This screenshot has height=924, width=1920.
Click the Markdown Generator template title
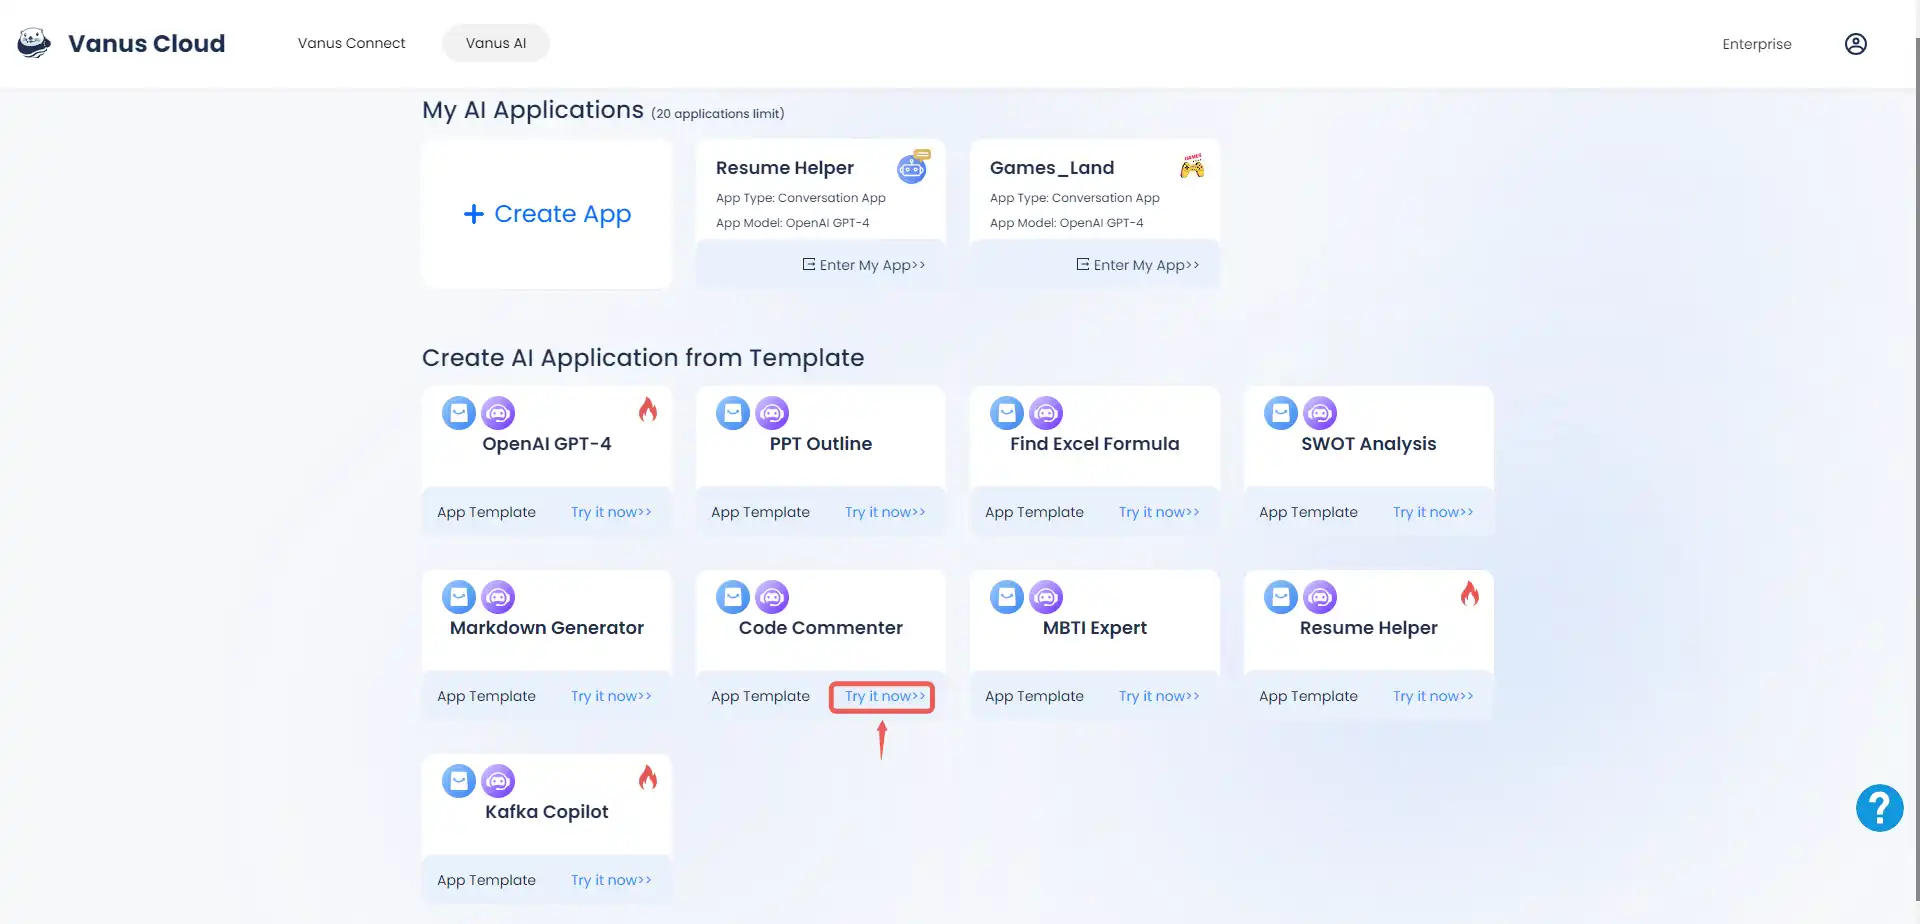coord(547,628)
